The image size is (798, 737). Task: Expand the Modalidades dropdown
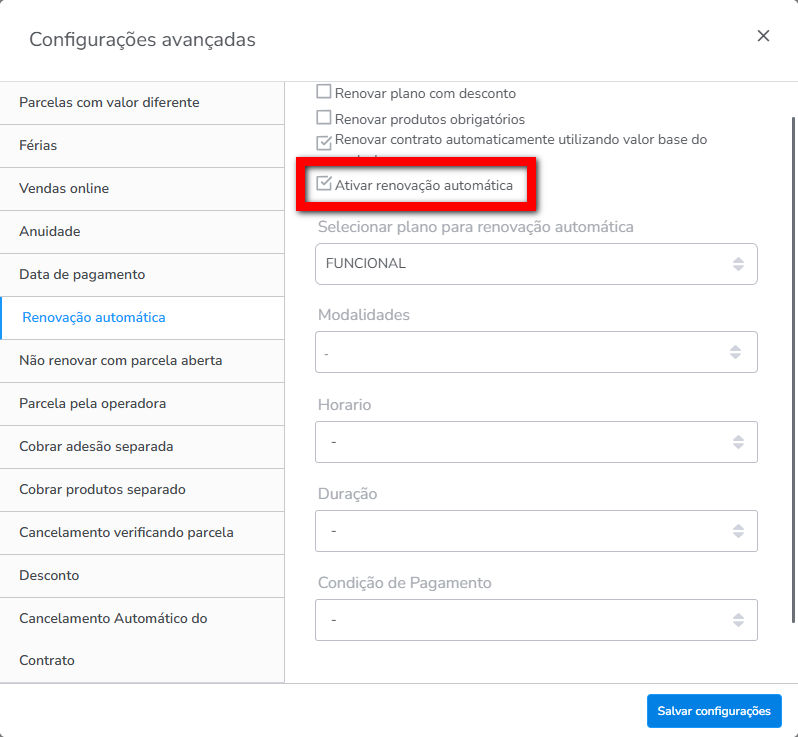535,352
